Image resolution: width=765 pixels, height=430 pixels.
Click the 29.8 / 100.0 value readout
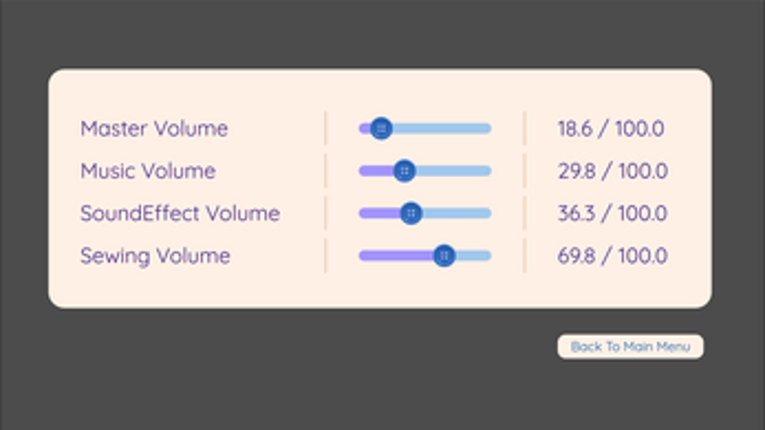point(612,171)
